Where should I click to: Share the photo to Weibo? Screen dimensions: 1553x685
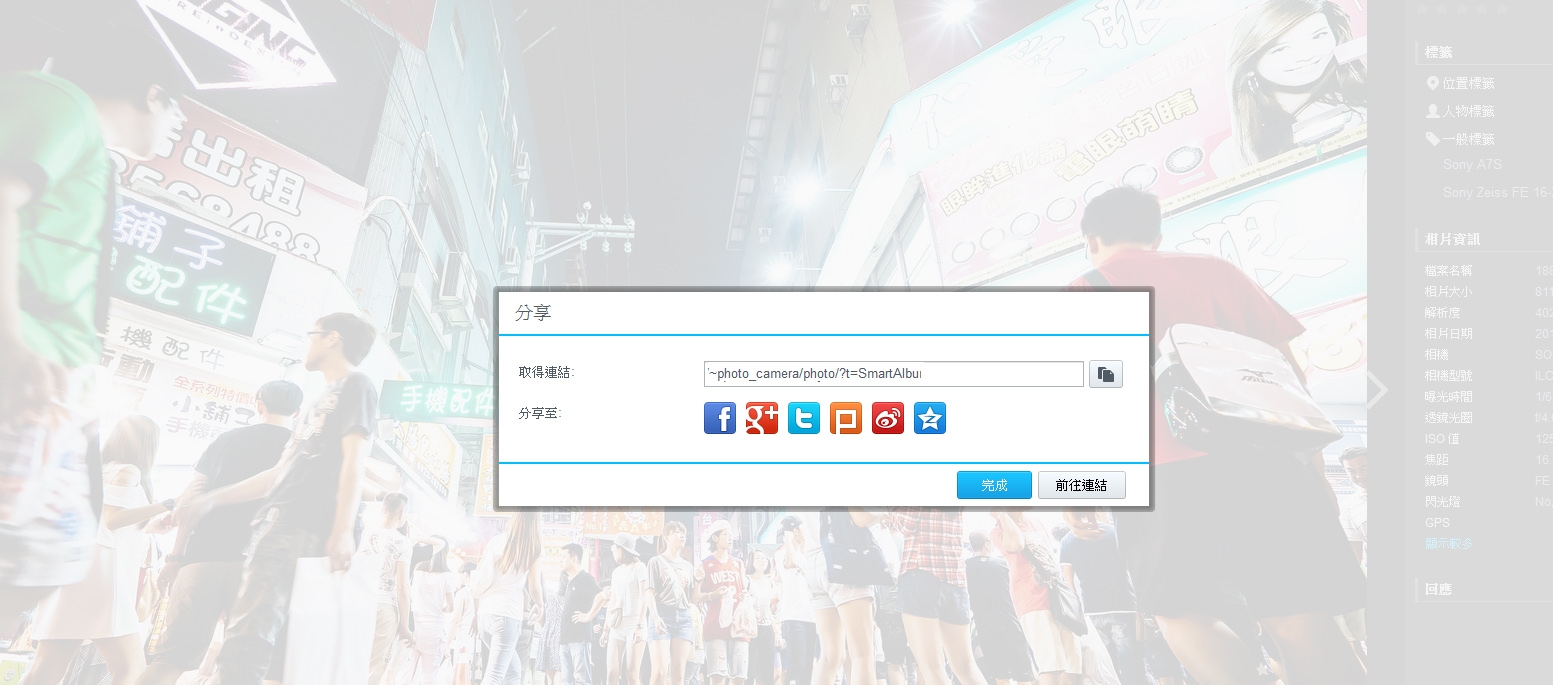pyautogui.click(x=888, y=418)
